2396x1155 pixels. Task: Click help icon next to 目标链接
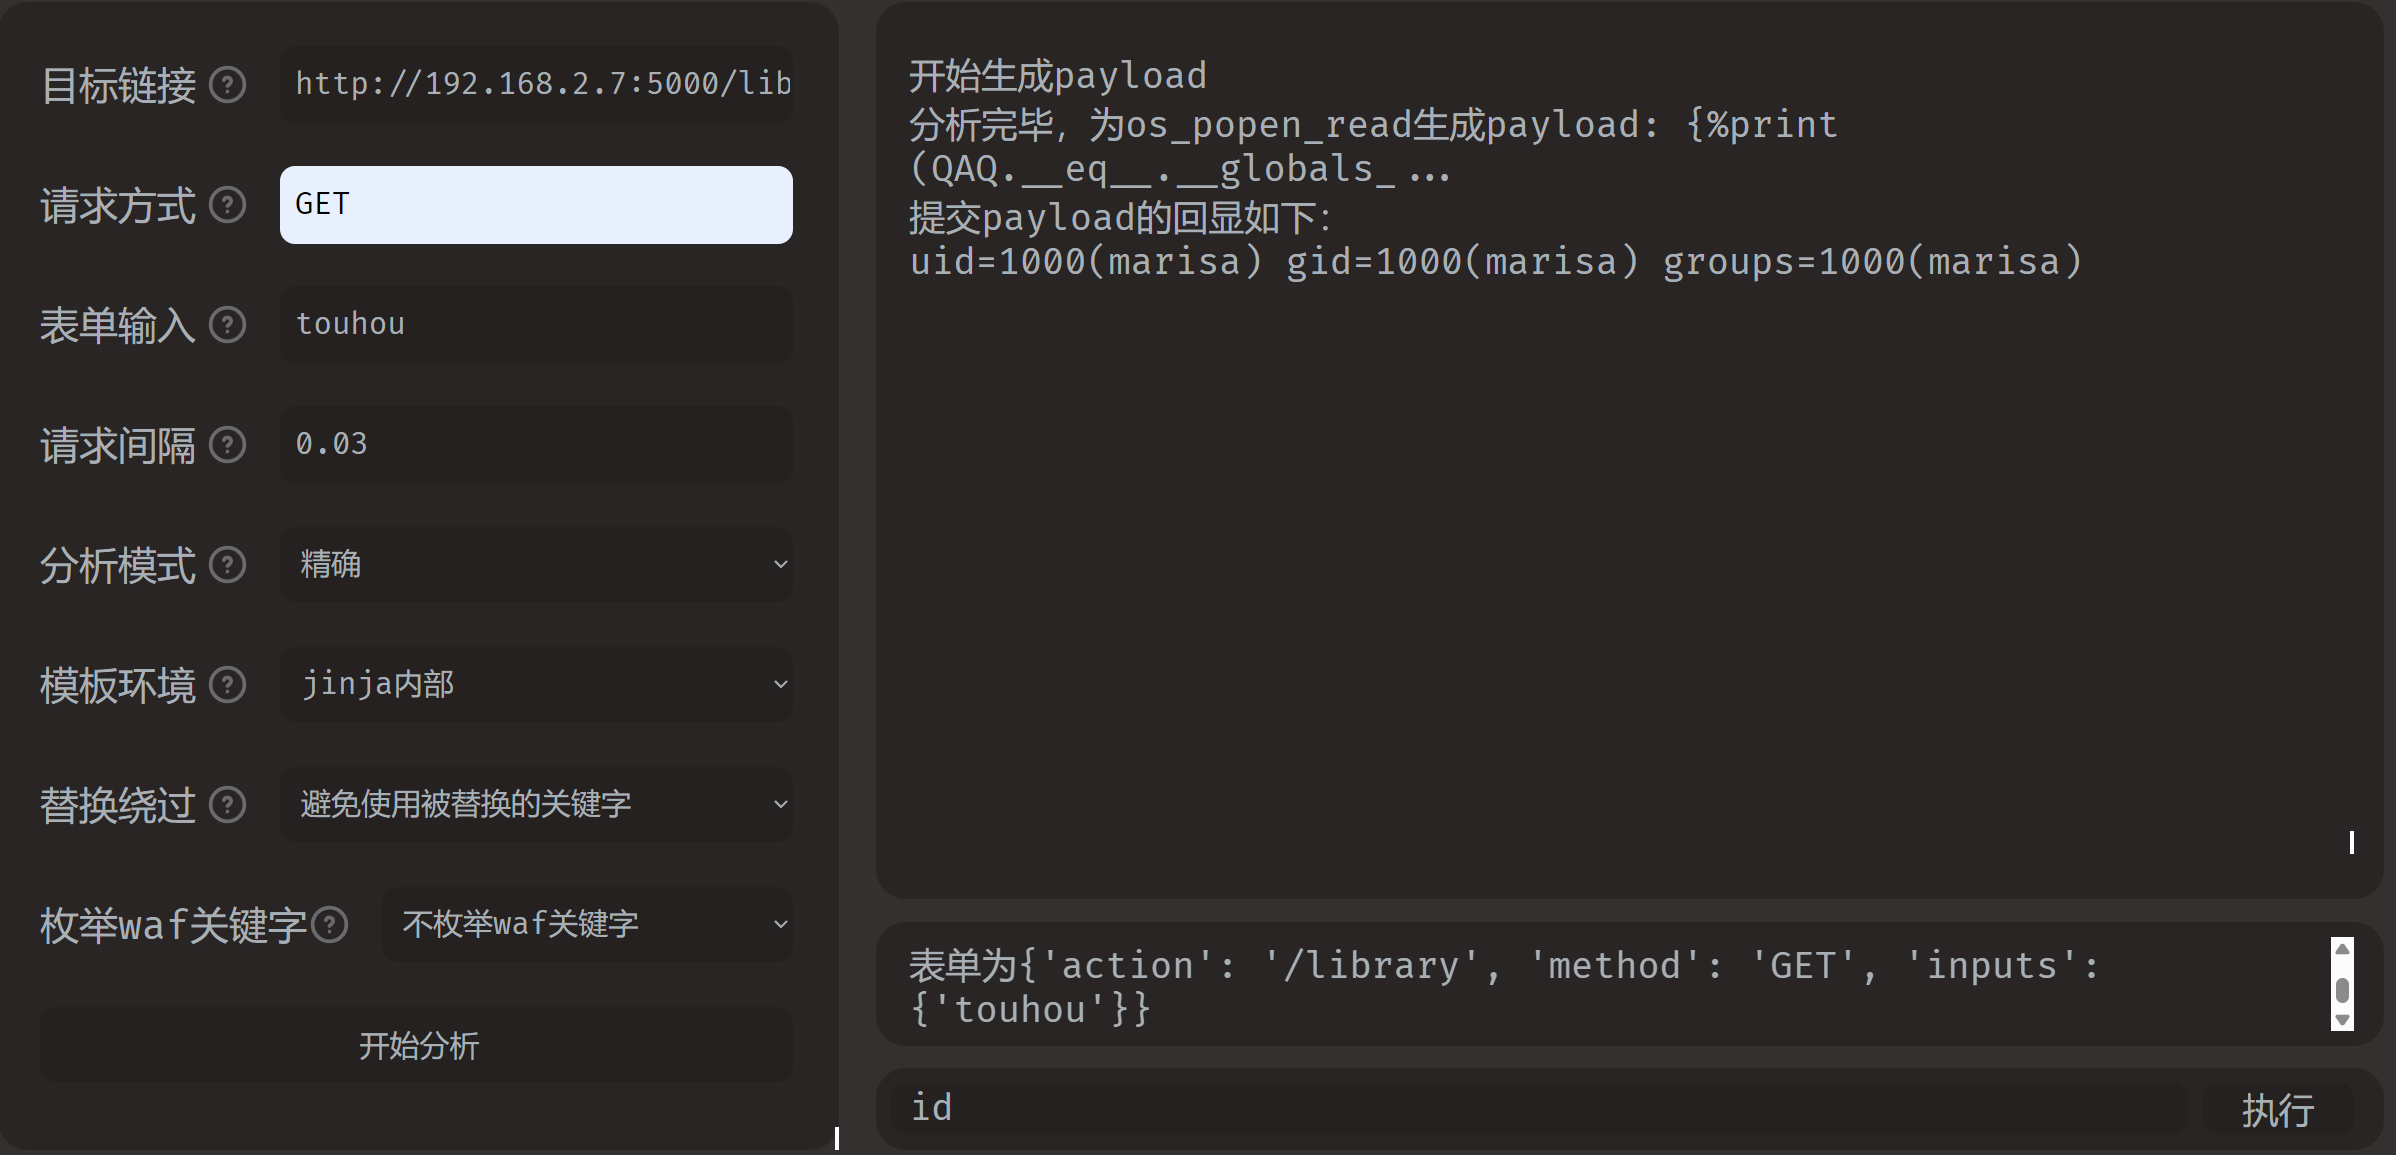[x=227, y=85]
